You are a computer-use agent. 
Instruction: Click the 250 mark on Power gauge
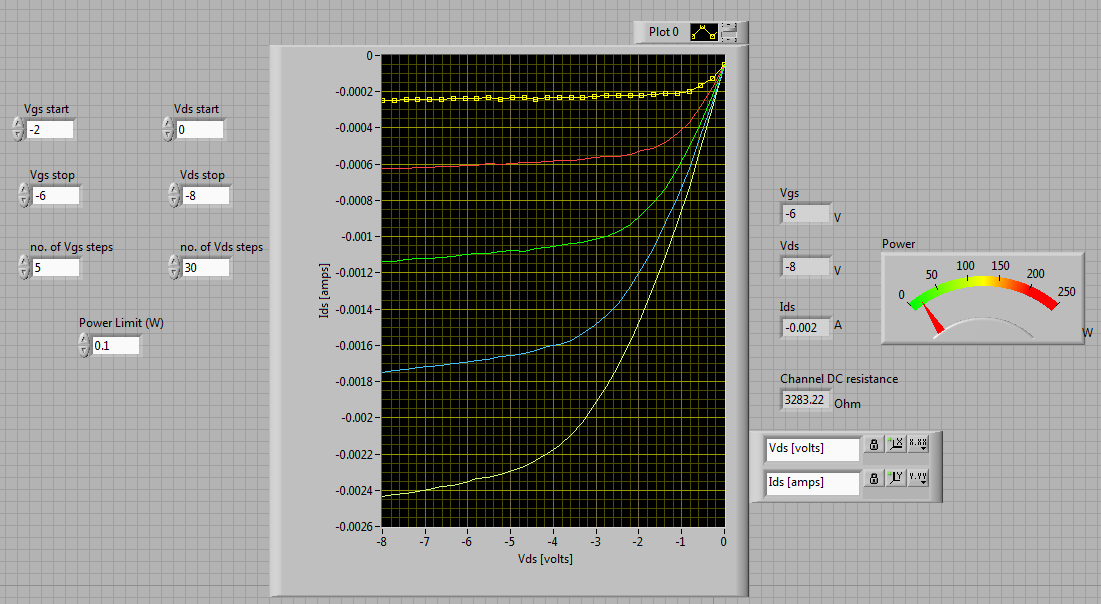[x=1067, y=292]
